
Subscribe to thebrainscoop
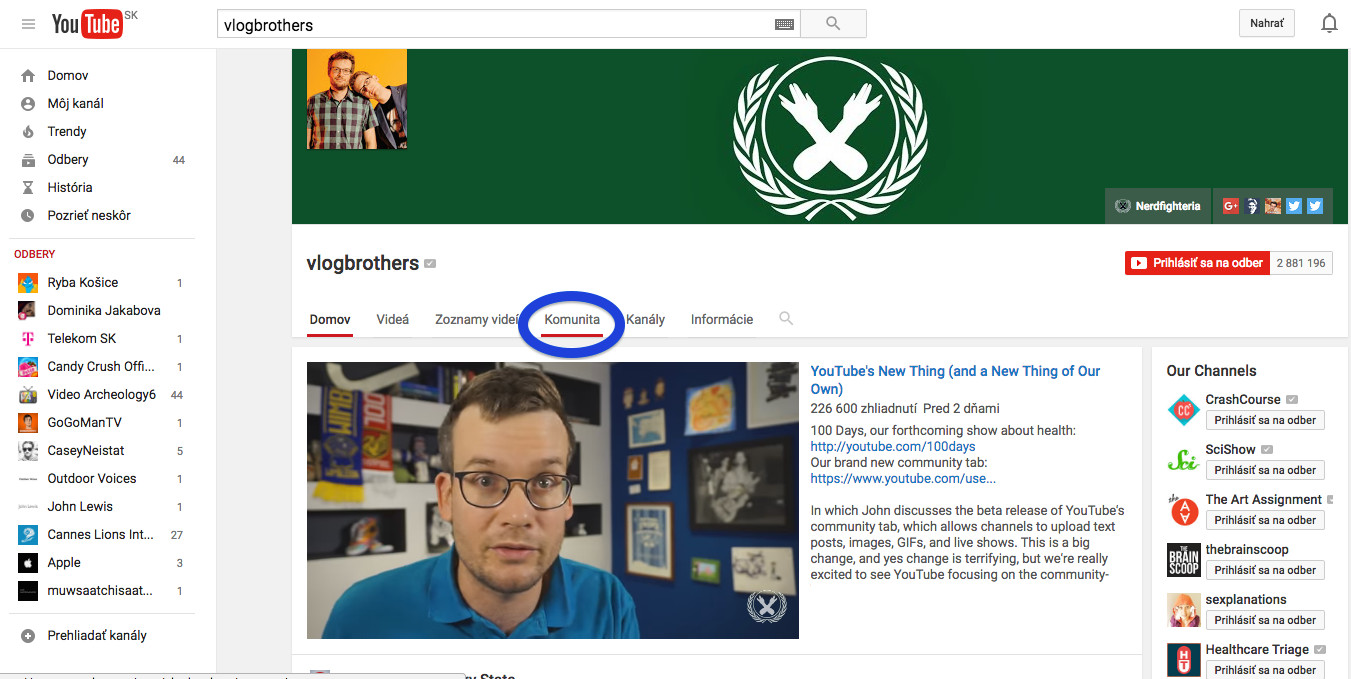1265,570
